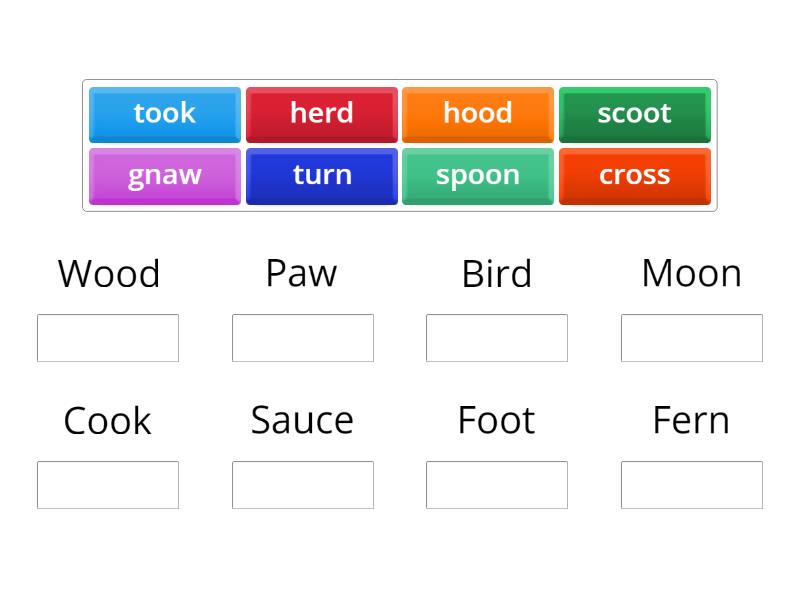Select the "cross" word tile
Image resolution: width=800 pixels, height=600 pixels.
tap(634, 176)
